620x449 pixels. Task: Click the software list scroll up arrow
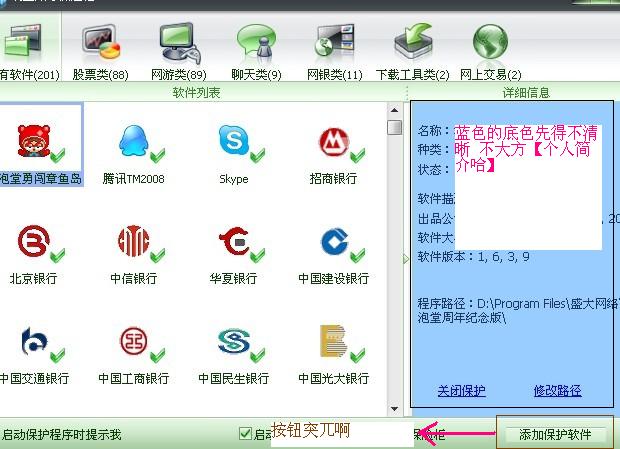394,110
